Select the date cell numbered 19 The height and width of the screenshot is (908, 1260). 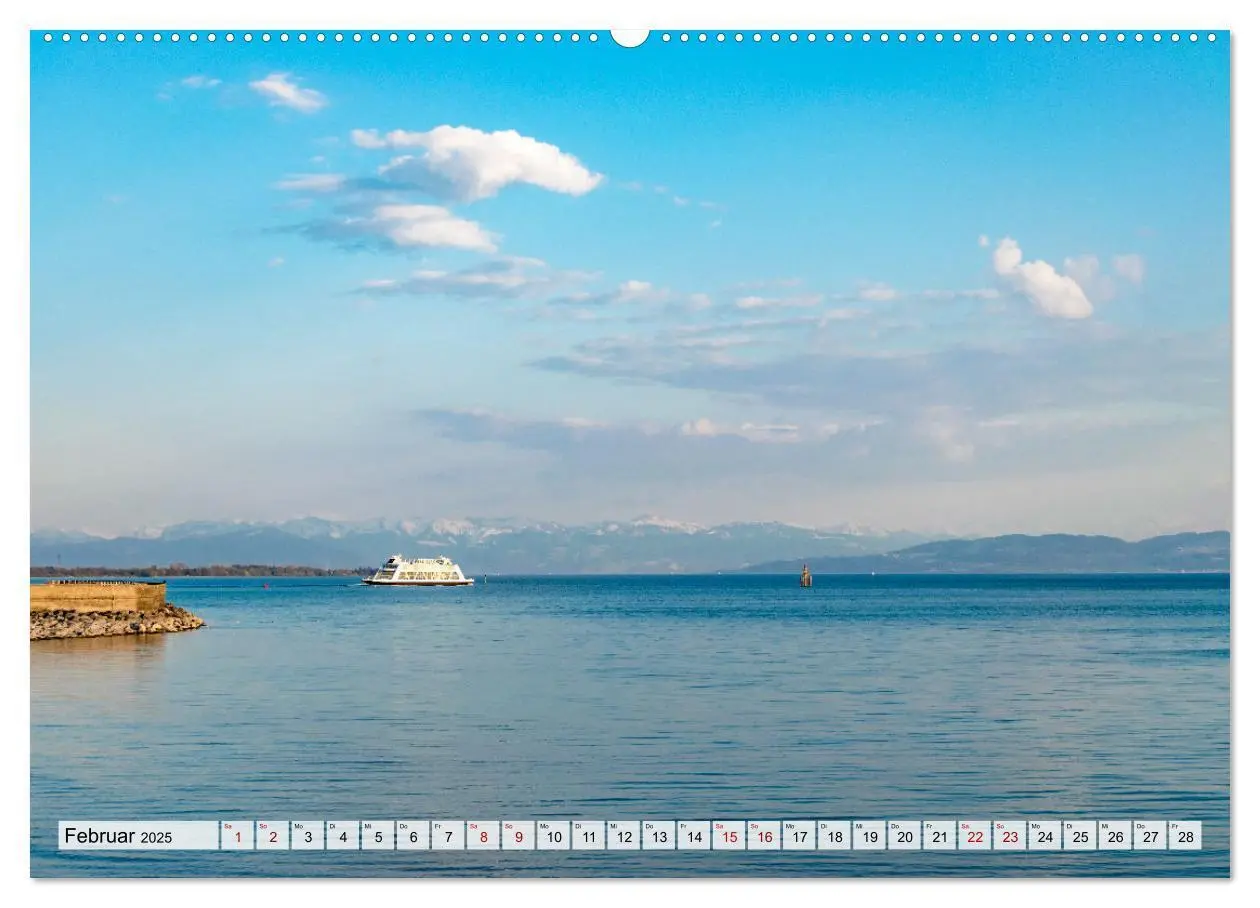pos(869,836)
